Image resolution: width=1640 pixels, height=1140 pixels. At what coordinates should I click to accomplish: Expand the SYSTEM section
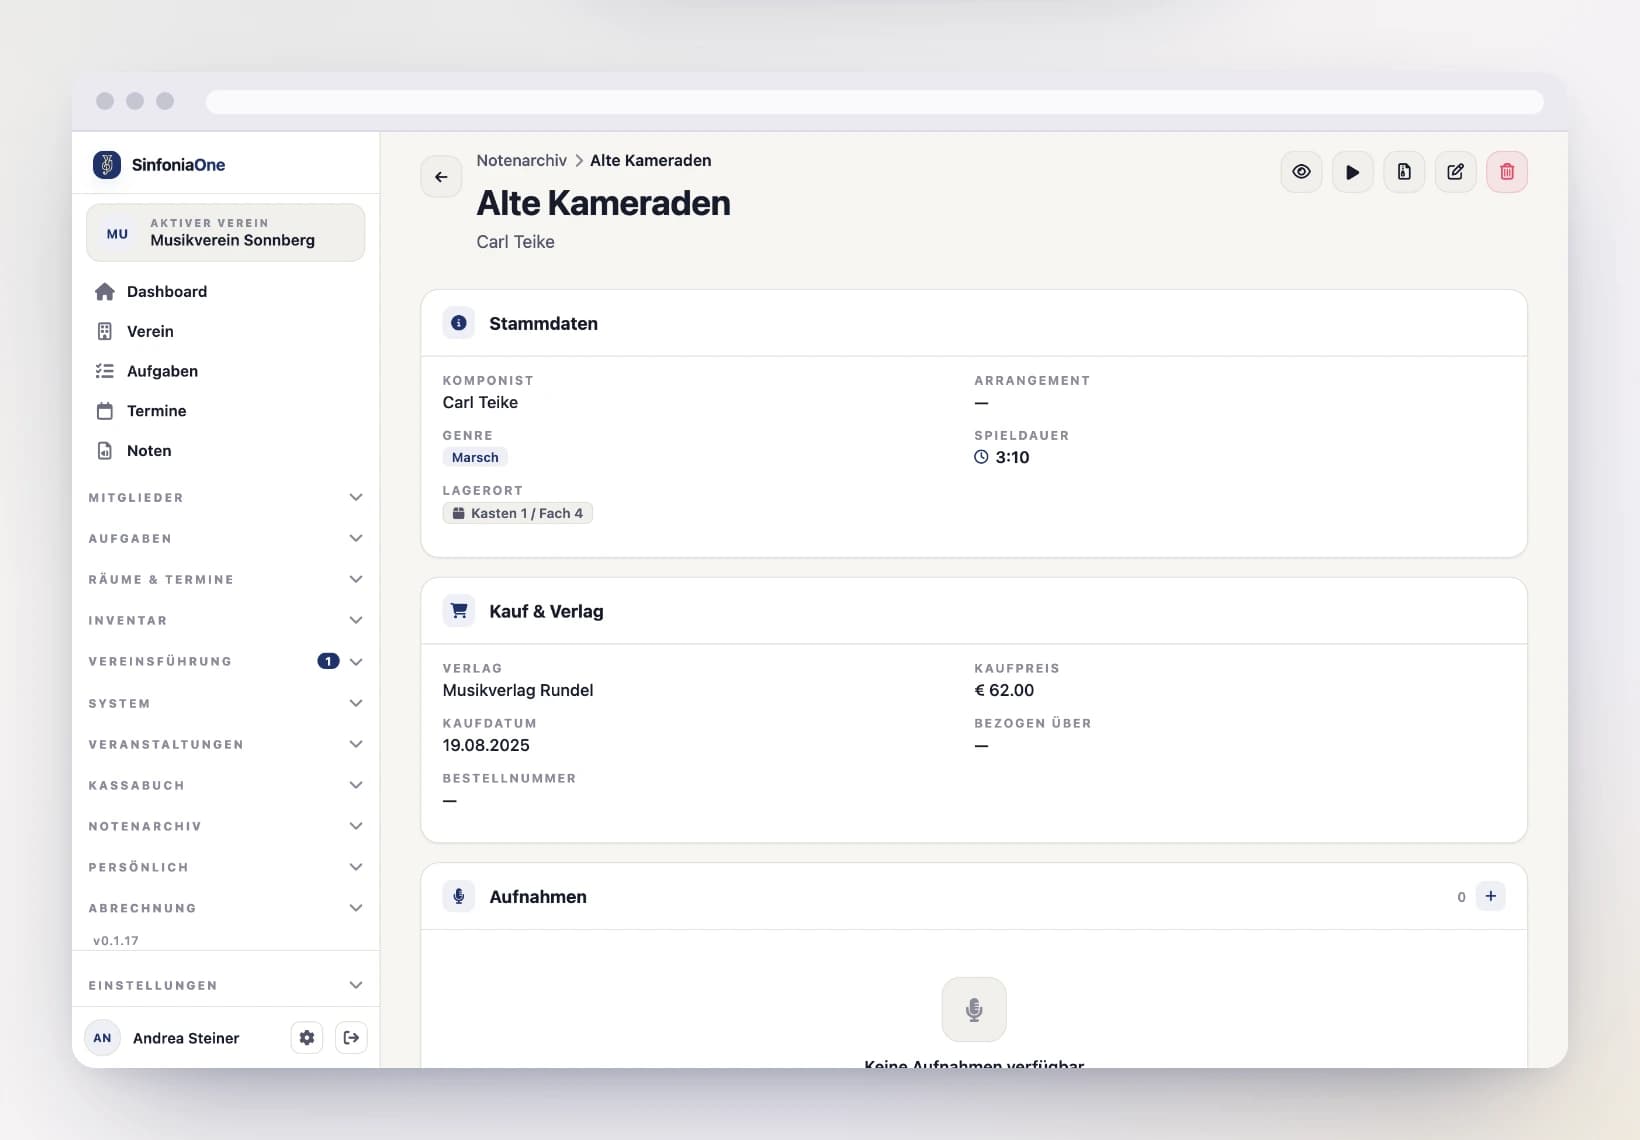pos(226,703)
